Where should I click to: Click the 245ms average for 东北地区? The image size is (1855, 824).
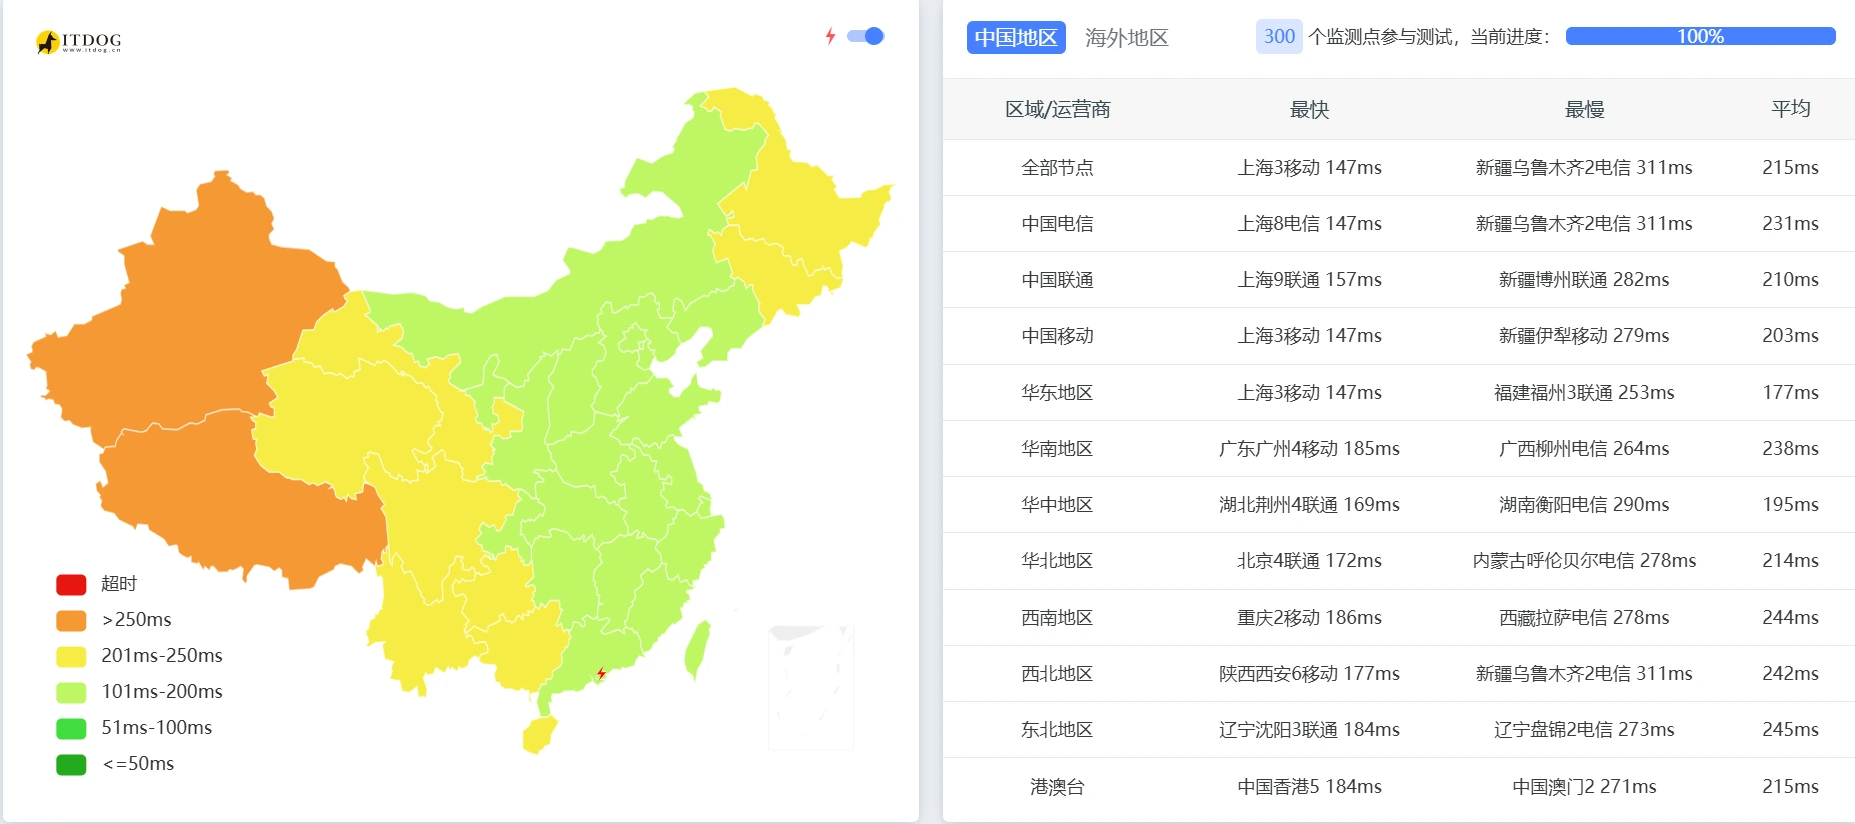1790,730
